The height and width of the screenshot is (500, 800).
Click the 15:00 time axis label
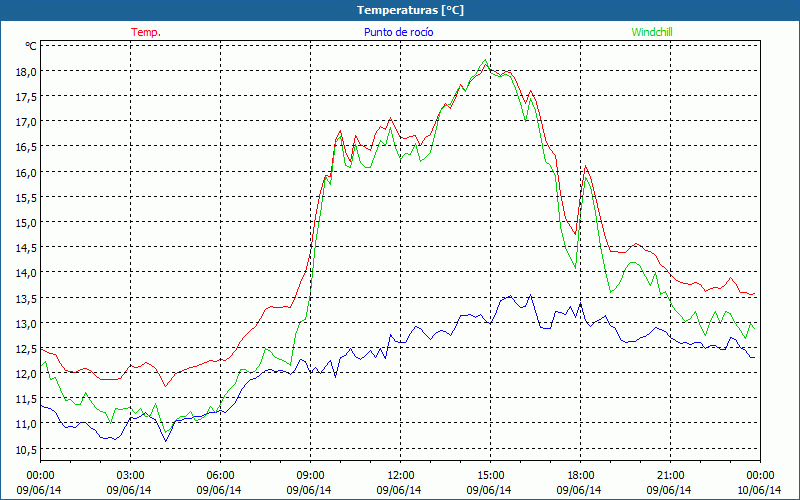490,476
